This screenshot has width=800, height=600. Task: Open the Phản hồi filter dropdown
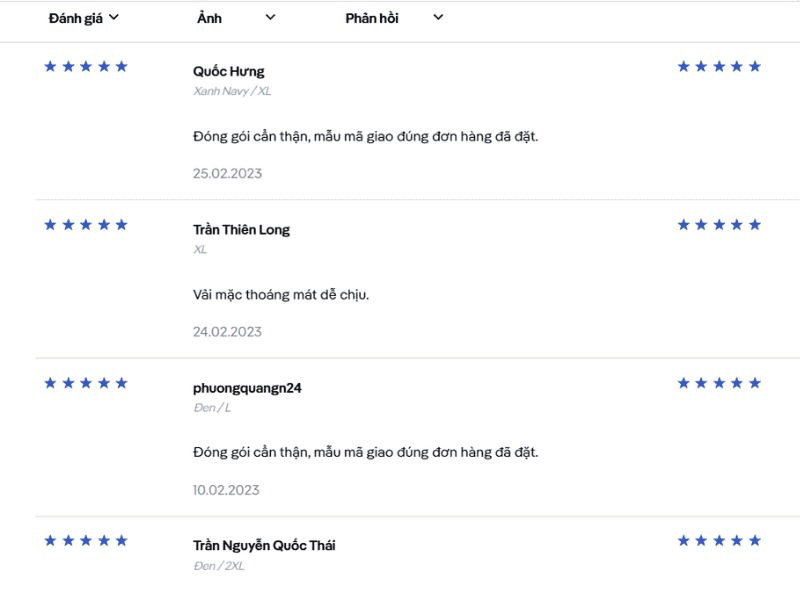(394, 17)
